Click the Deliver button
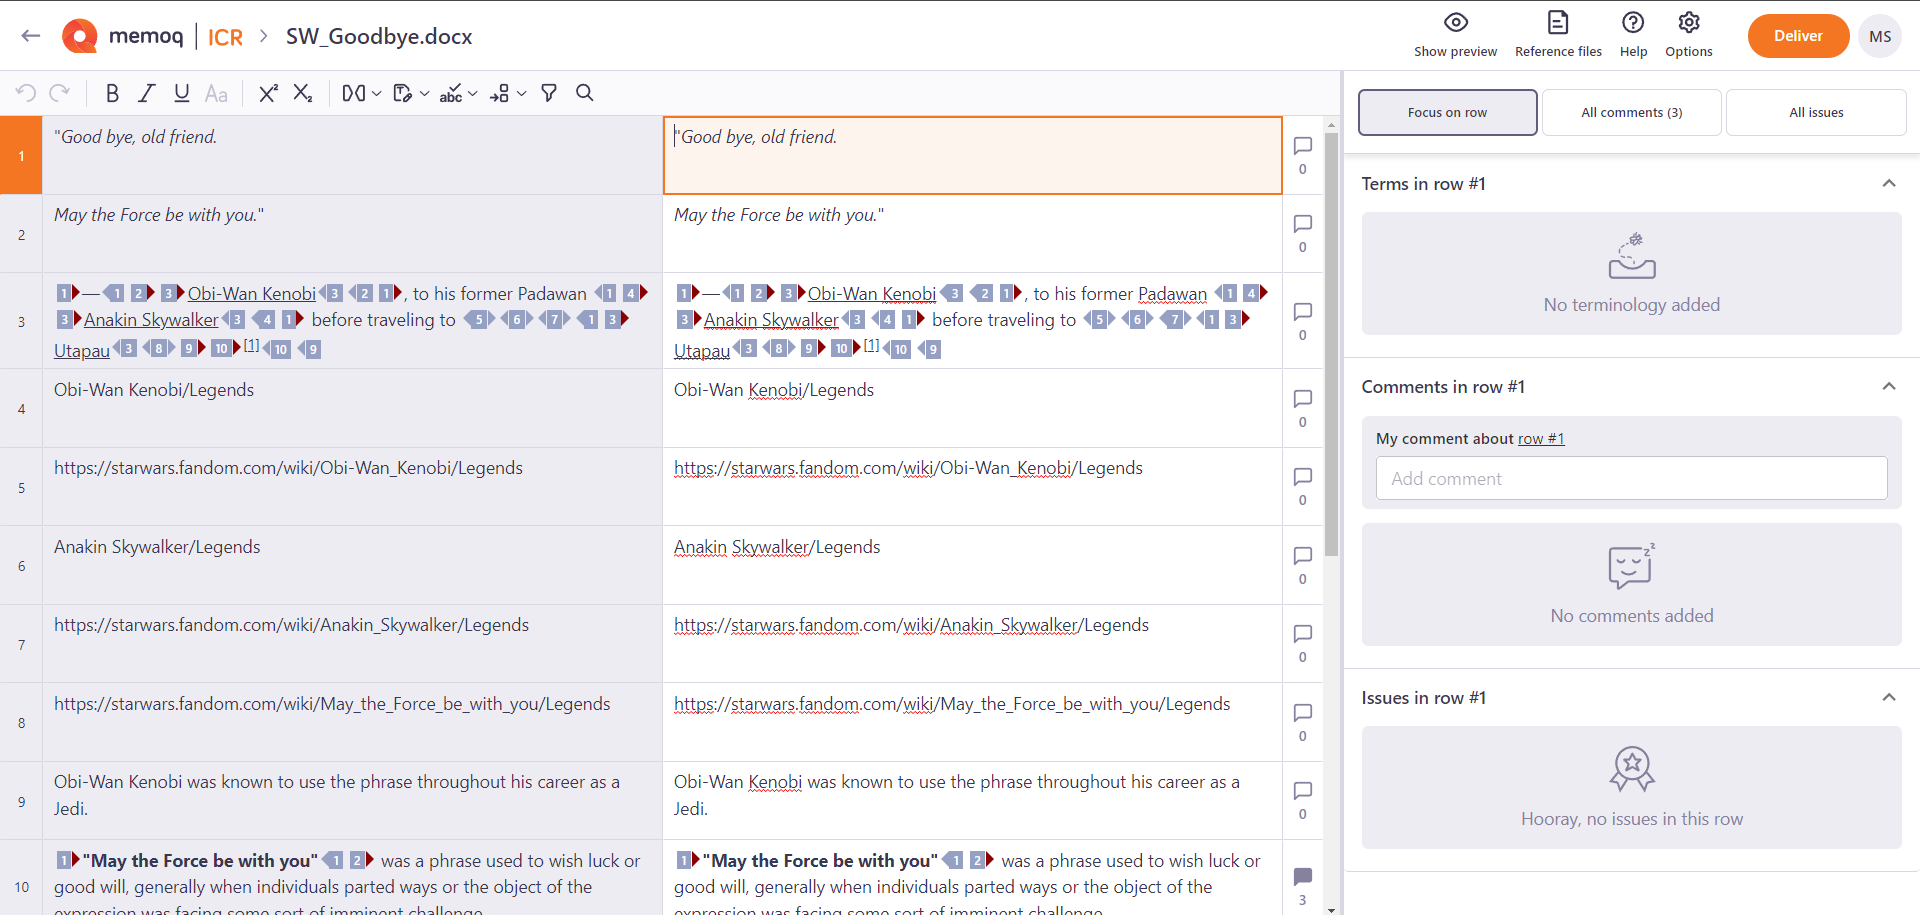This screenshot has height=915, width=1920. pos(1798,36)
